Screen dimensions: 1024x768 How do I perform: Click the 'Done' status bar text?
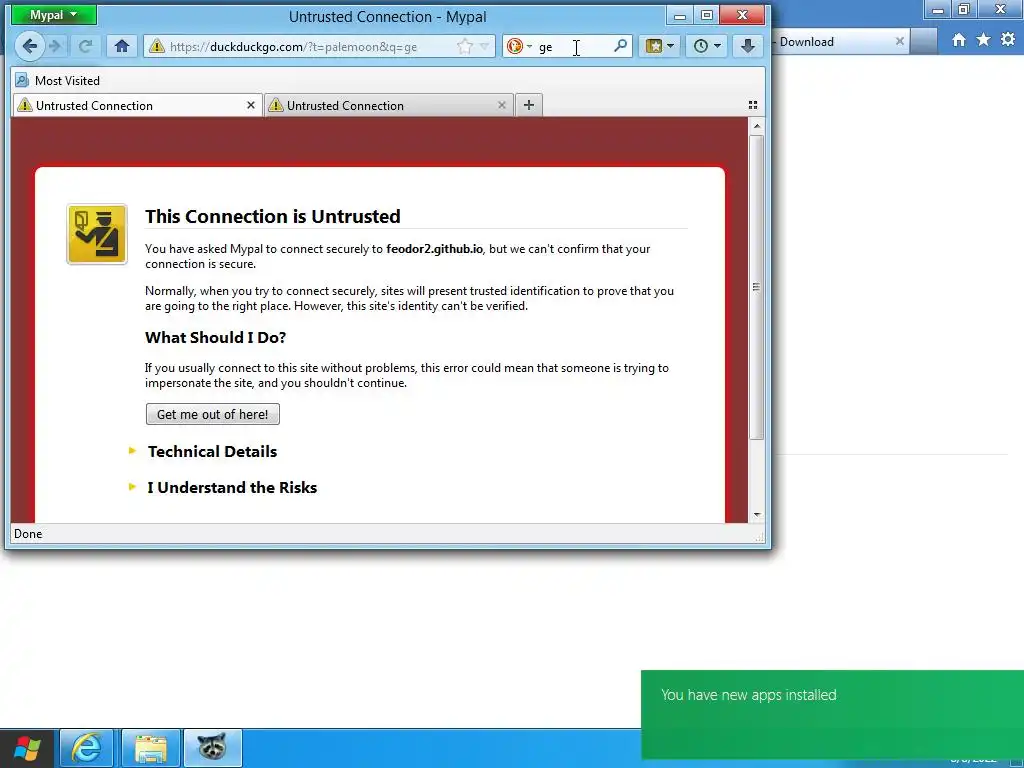coord(28,534)
